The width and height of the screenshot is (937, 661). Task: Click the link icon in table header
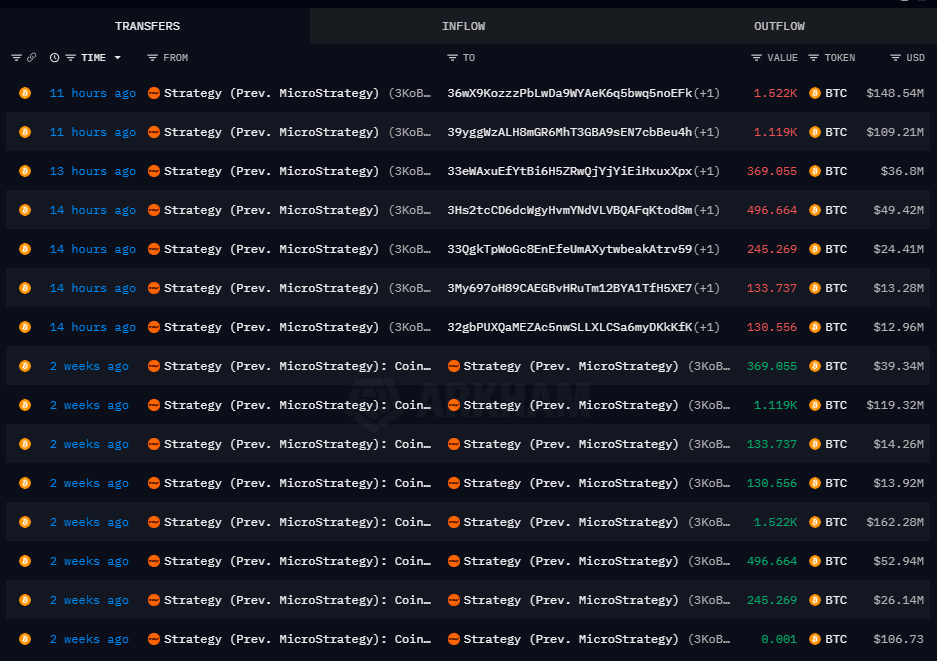coord(32,57)
